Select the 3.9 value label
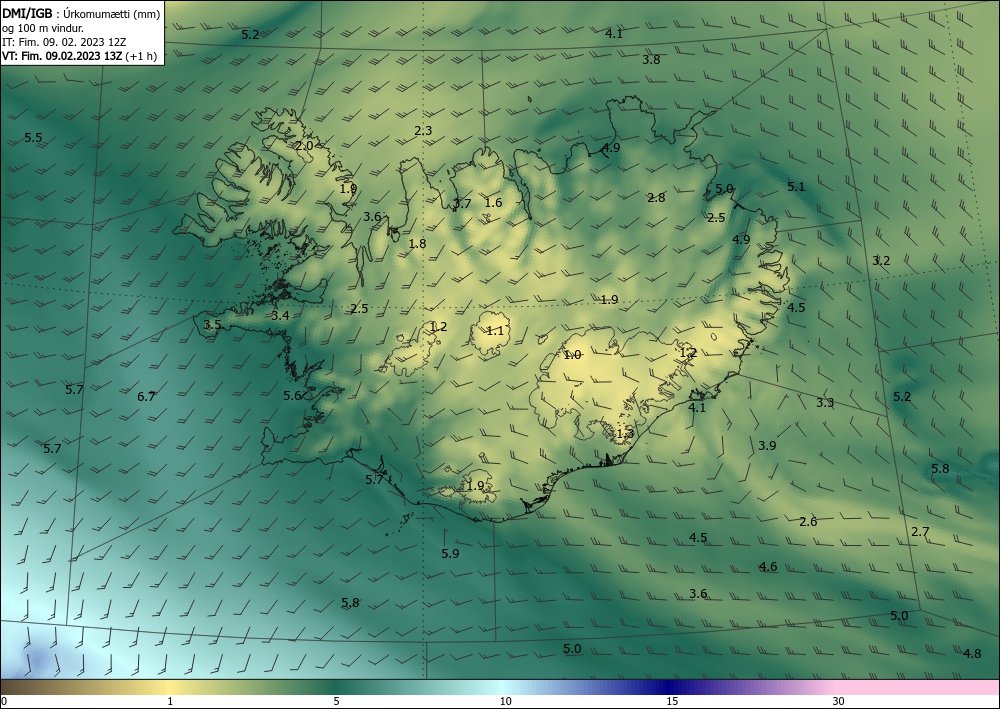This screenshot has height=709, width=1000. click(x=767, y=446)
